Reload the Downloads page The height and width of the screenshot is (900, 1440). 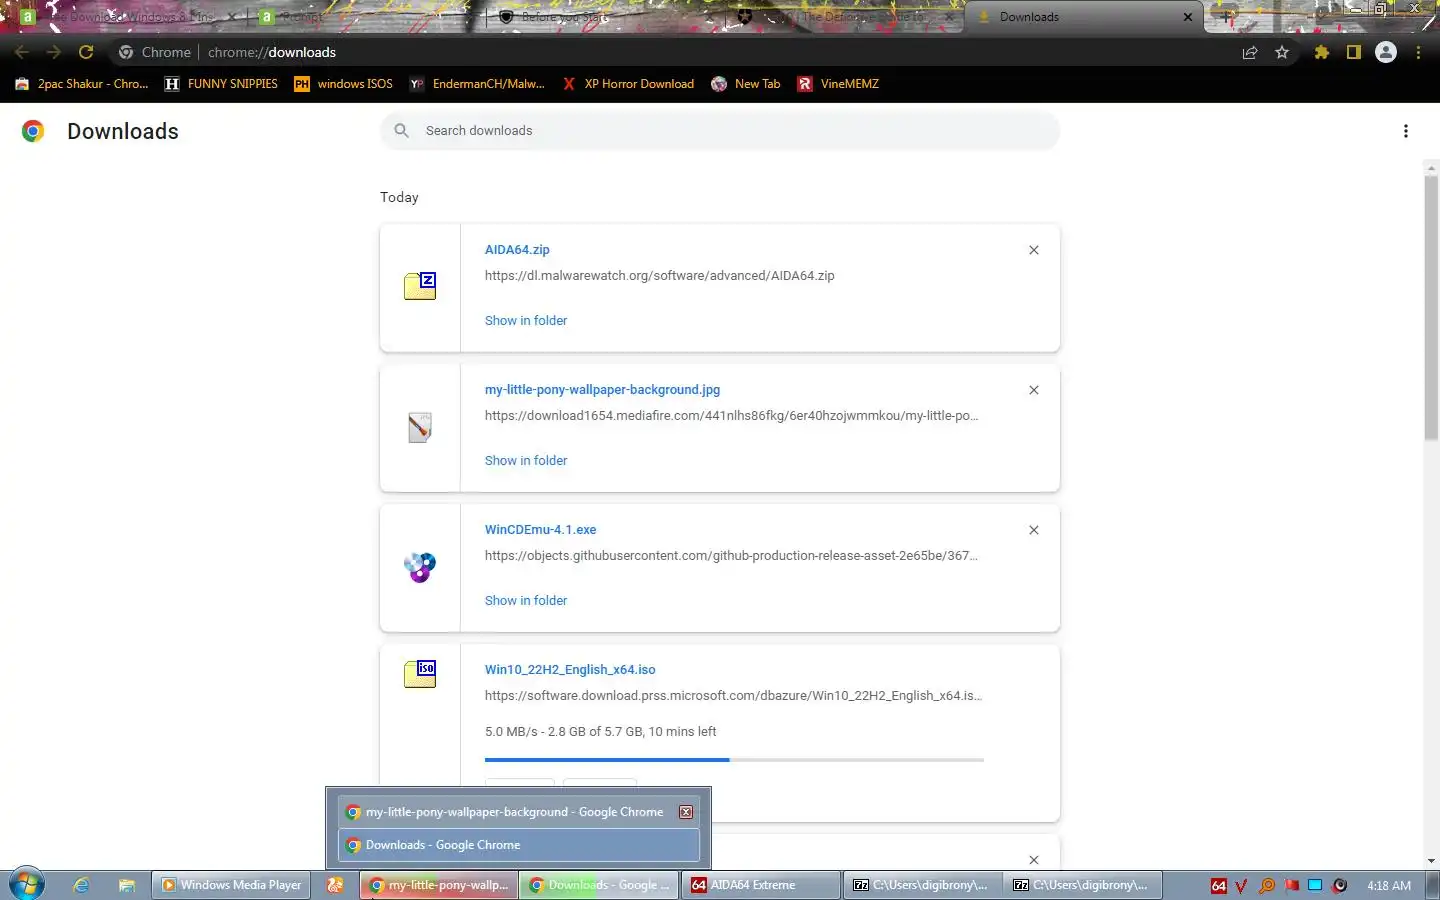tap(86, 52)
